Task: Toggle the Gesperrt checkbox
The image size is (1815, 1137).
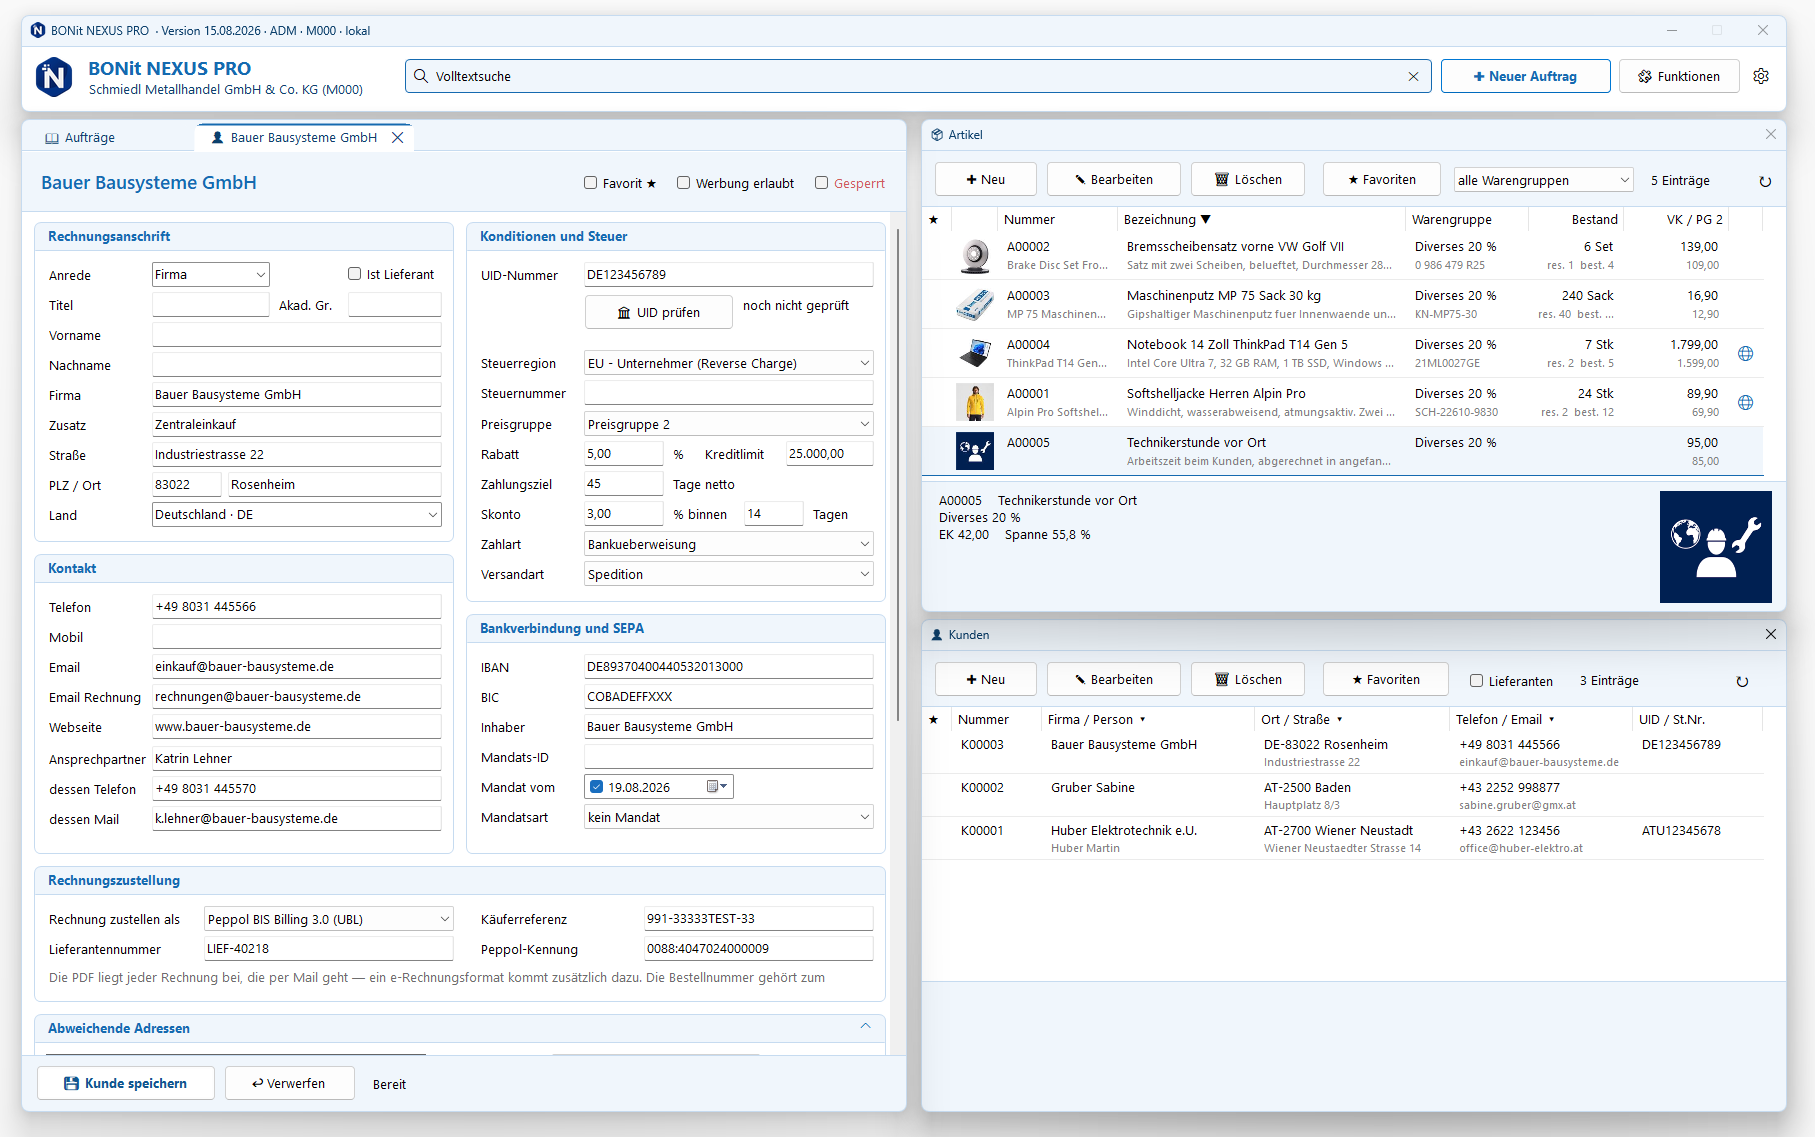Action: point(821,183)
